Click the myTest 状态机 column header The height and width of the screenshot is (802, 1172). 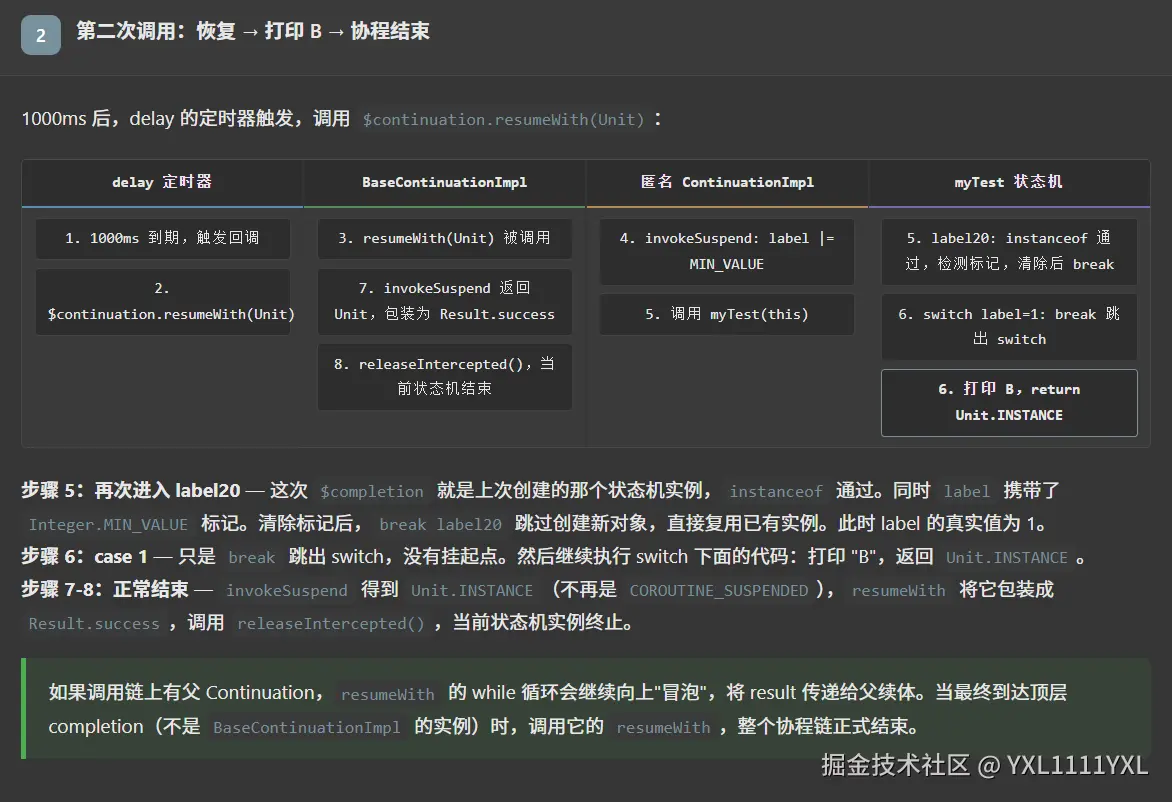tap(1009, 182)
